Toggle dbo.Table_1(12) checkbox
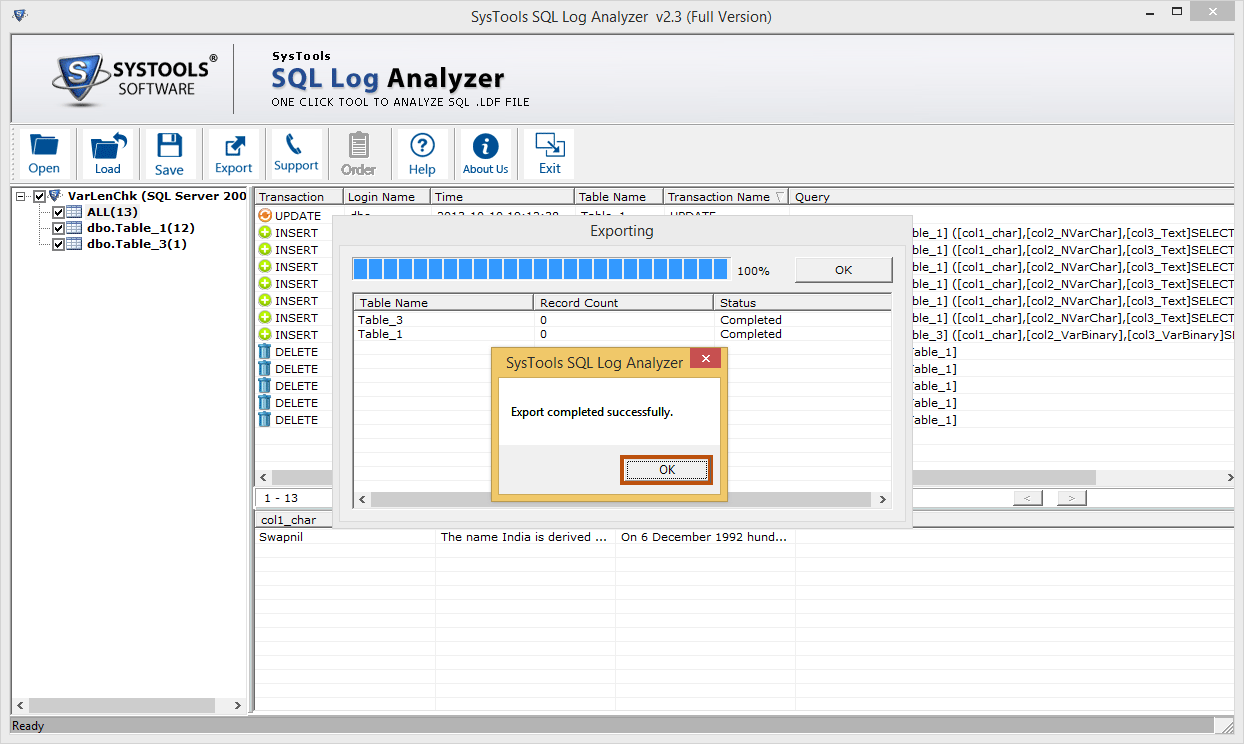1244x744 pixels. (x=58, y=228)
